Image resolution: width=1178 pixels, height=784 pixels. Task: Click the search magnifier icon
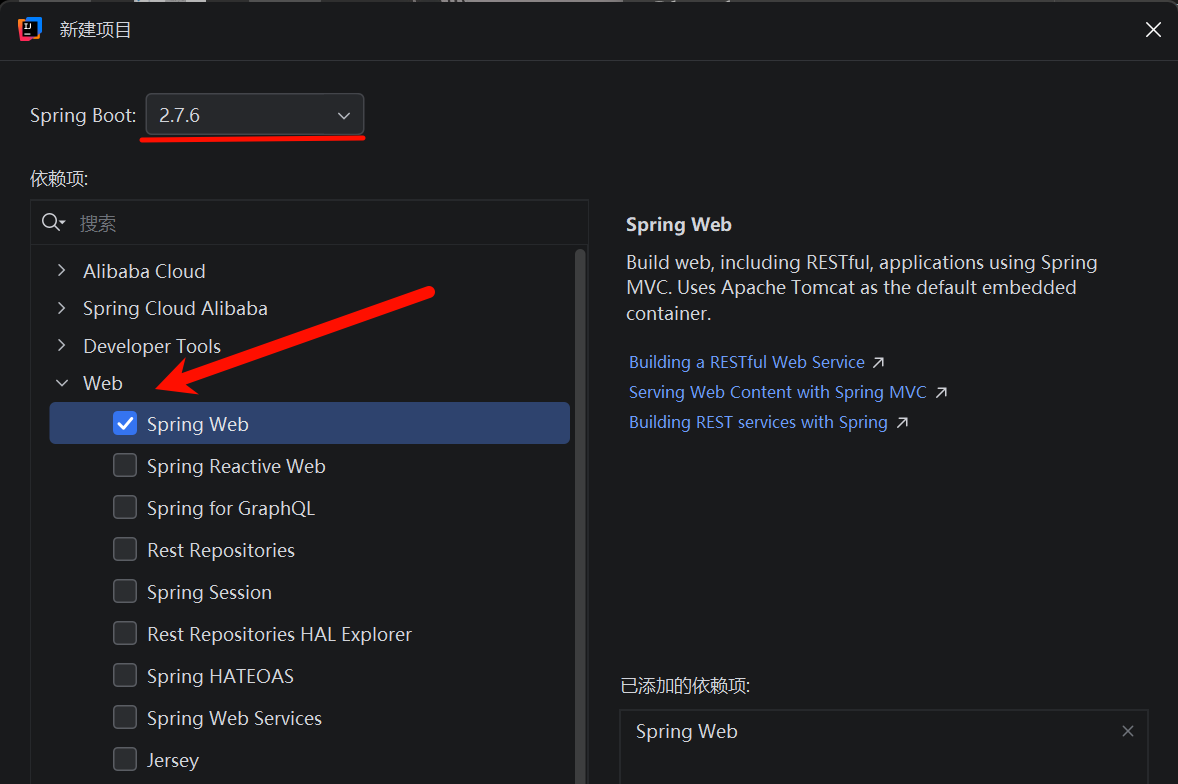coord(52,223)
